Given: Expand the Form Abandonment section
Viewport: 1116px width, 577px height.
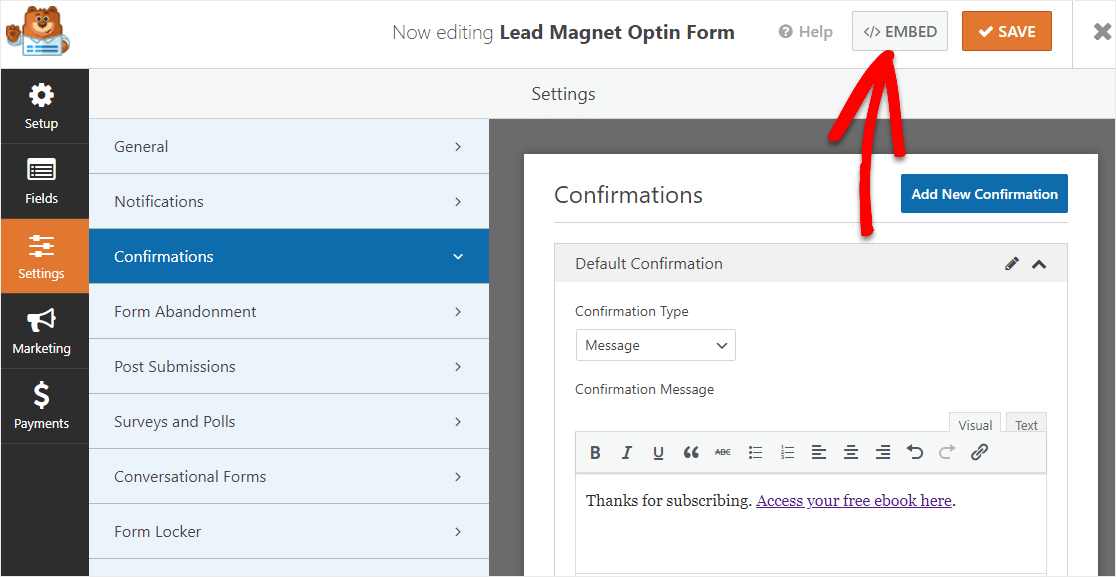Looking at the screenshot, I should click(289, 312).
